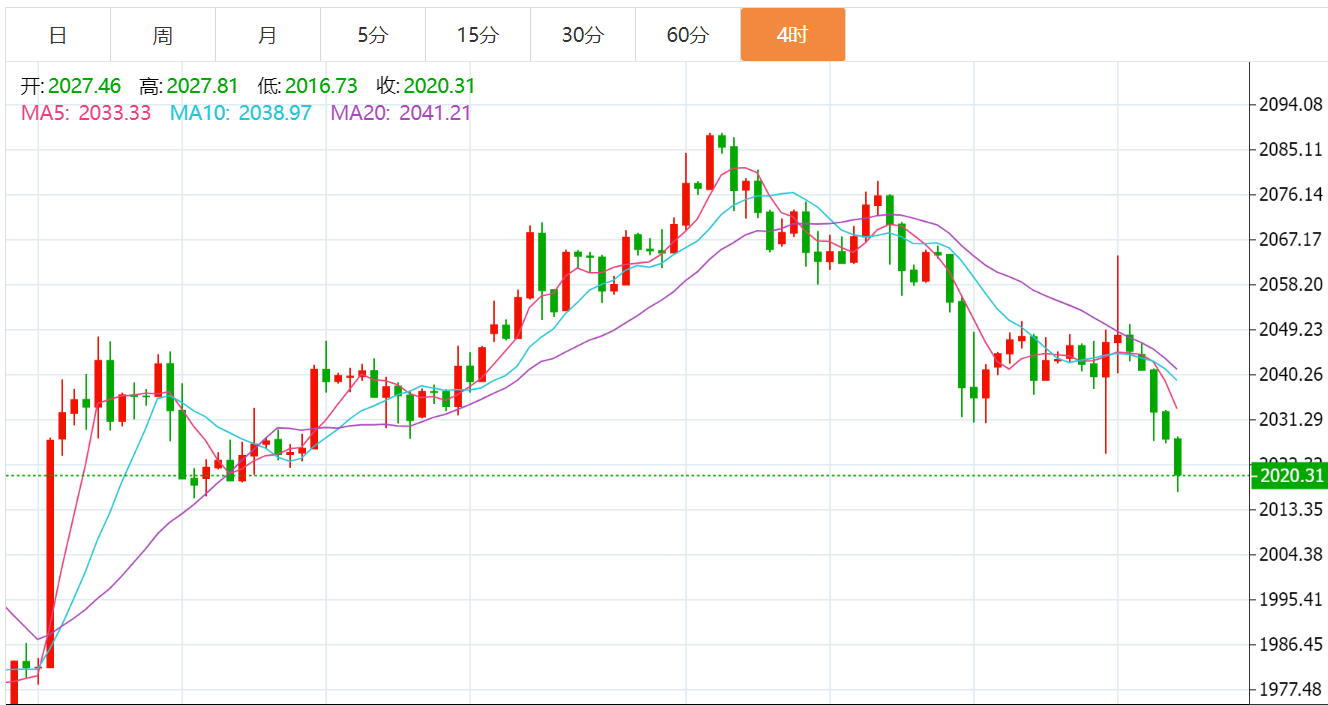This screenshot has height=705, width=1328.
Task: Click the opening price value 2027.46
Action: click(x=84, y=87)
